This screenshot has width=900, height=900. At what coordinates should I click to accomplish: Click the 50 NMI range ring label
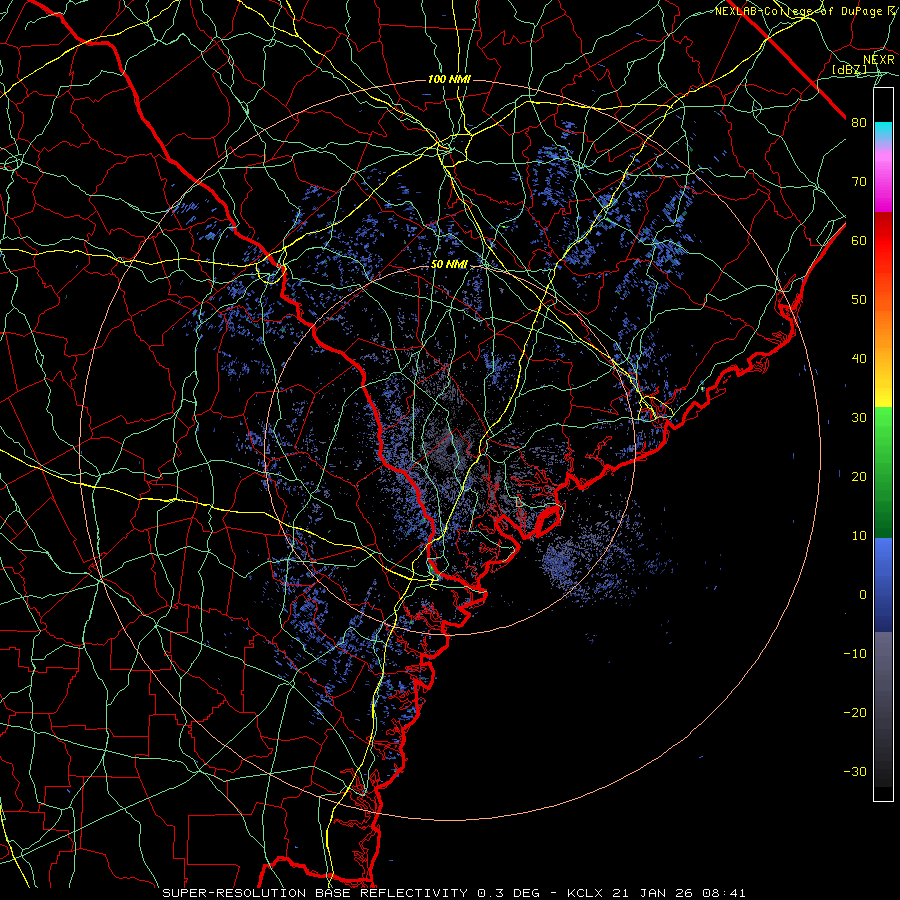(x=449, y=264)
